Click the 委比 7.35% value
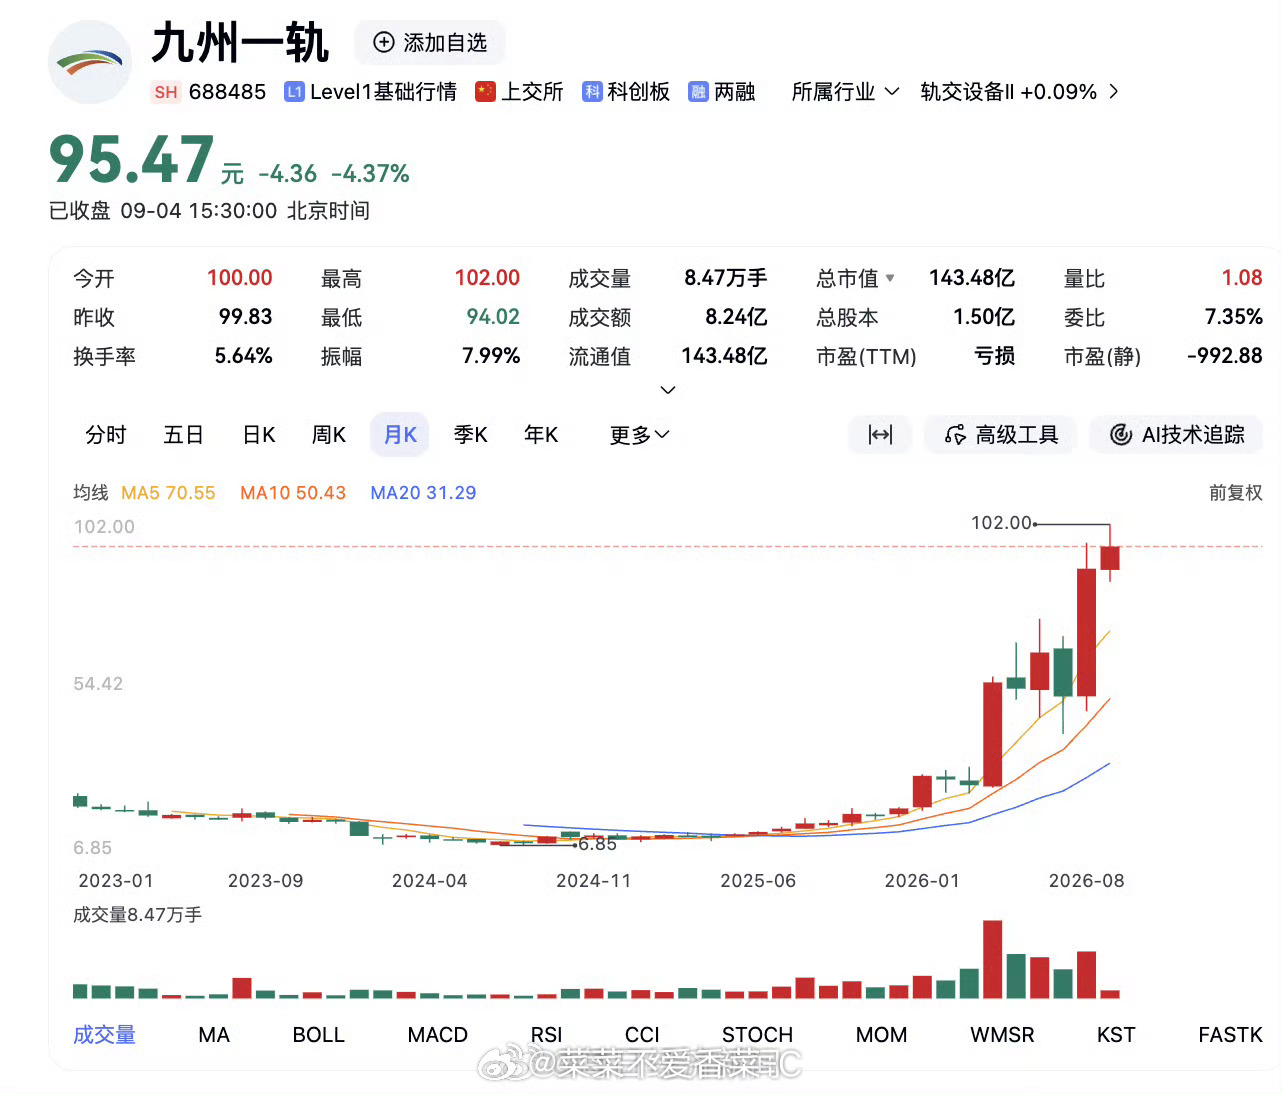The height and width of the screenshot is (1094, 1282). [x=1234, y=317]
